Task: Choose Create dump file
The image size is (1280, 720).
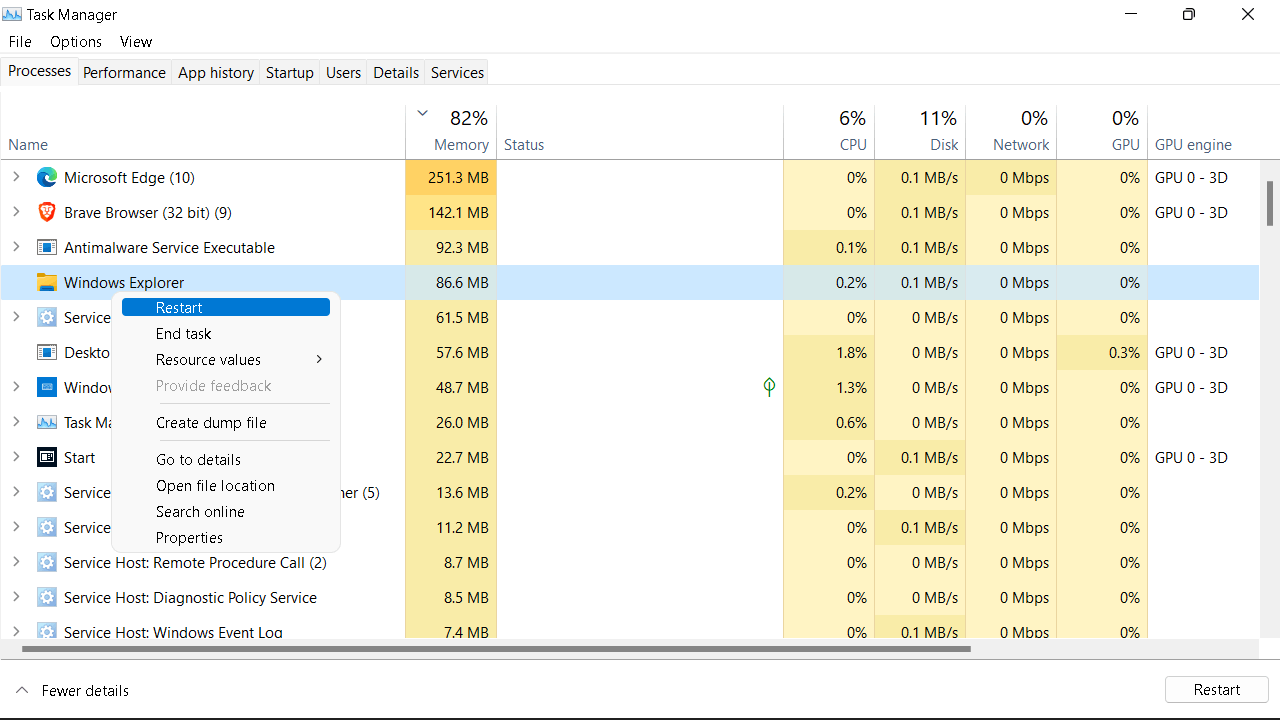Action: coord(226,423)
